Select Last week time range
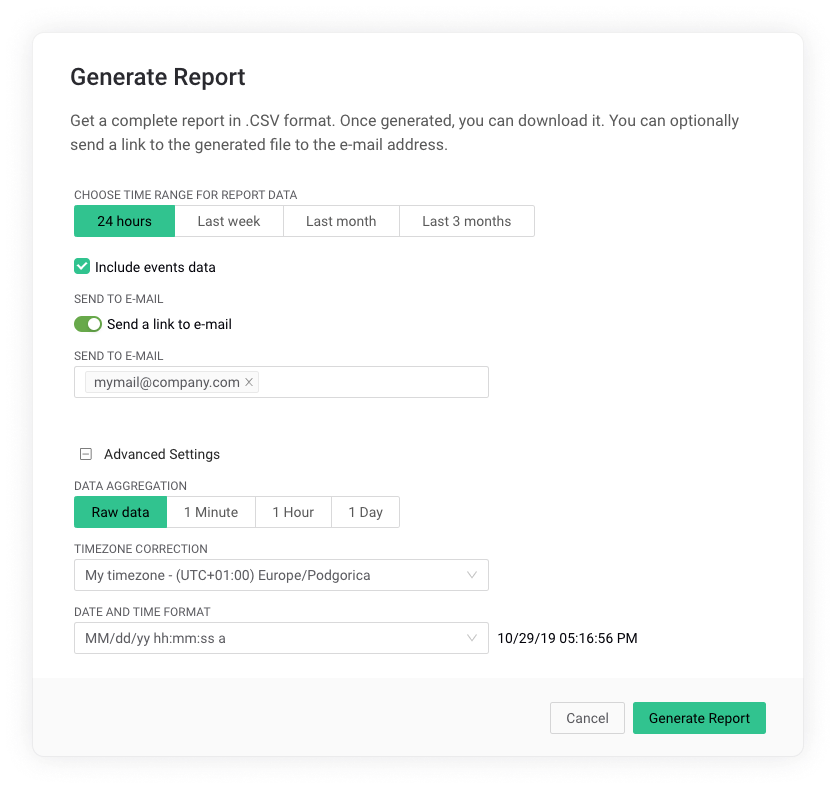 tap(229, 221)
